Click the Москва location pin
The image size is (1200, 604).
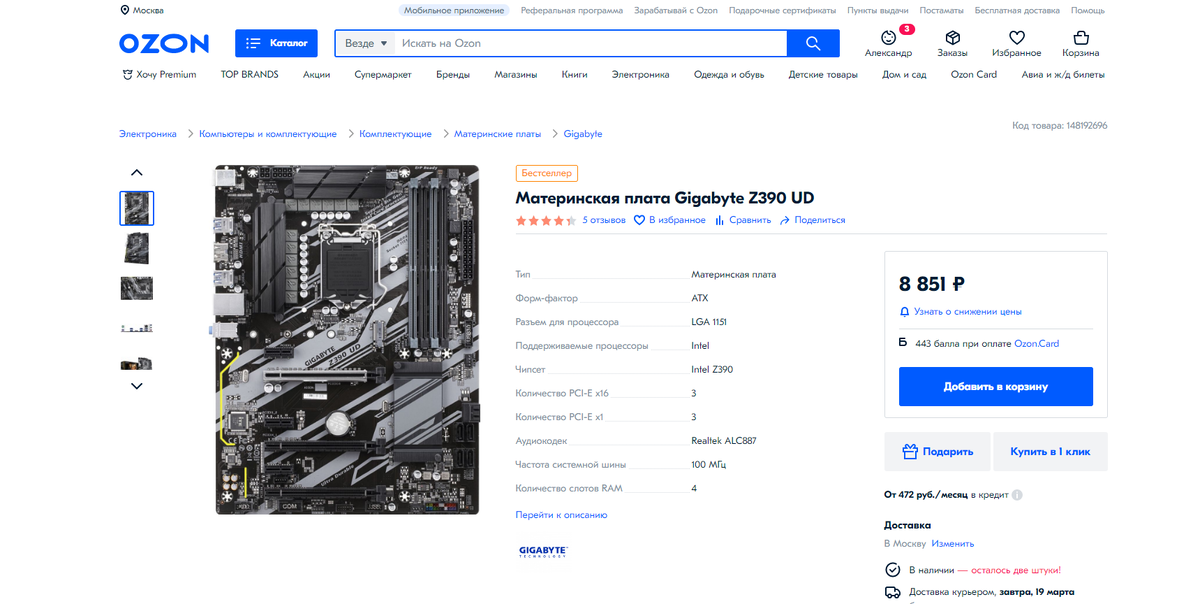[125, 10]
